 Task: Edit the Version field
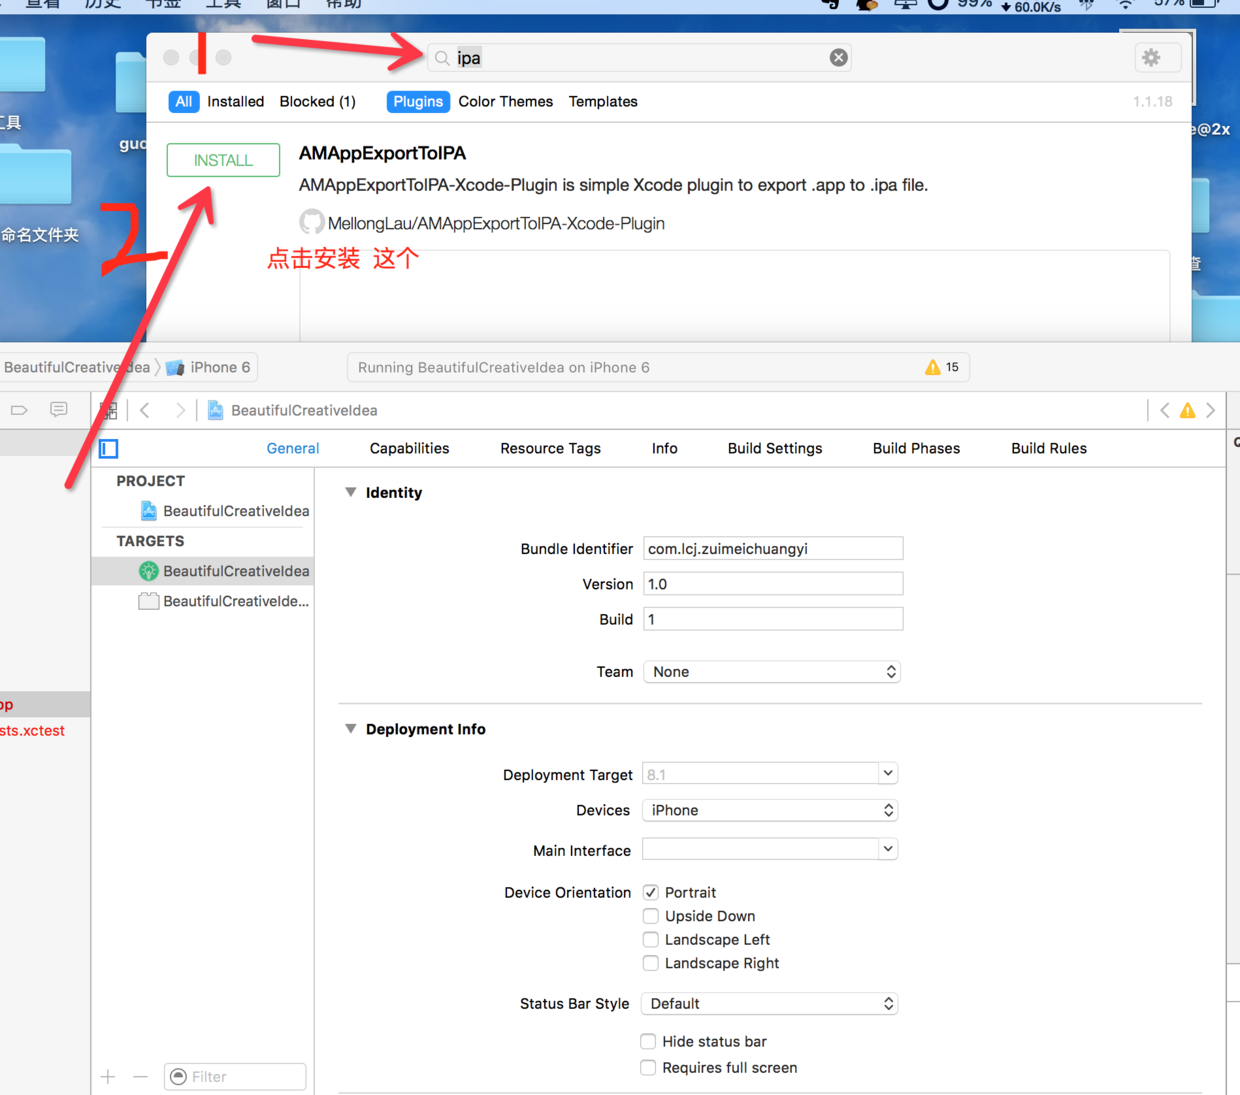coord(773,584)
